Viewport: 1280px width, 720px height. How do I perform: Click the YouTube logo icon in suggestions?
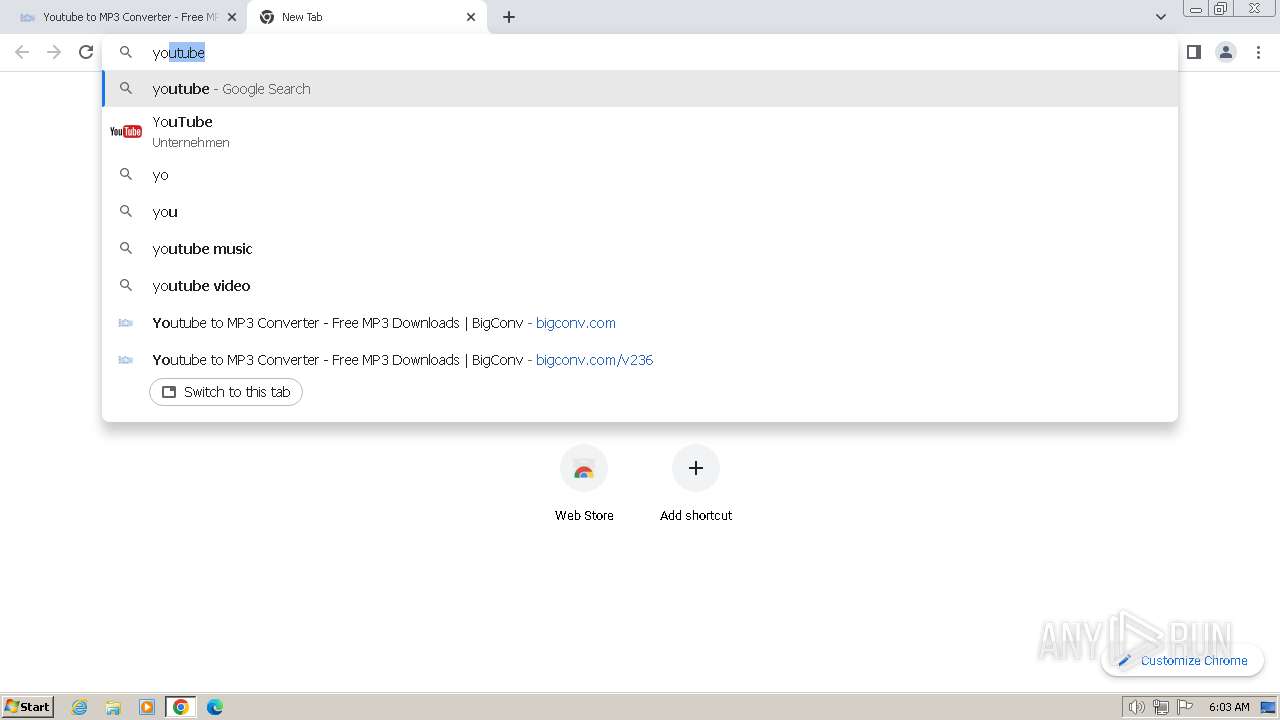(126, 131)
